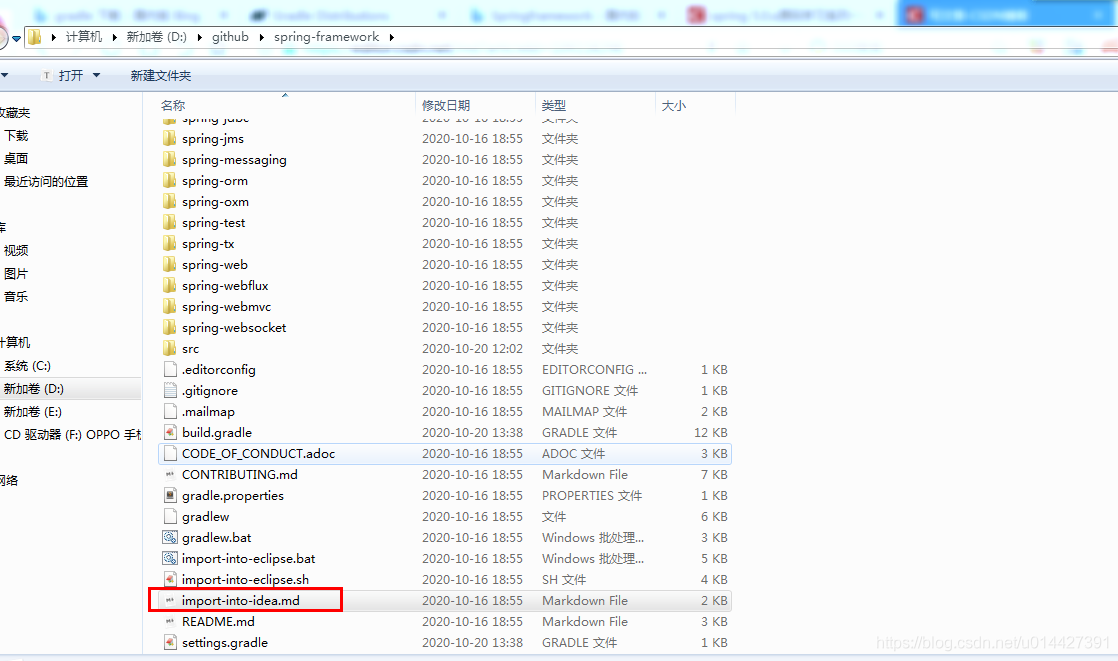This screenshot has width=1118, height=661.
Task: Select the settings.gradle file name
Action: (x=225, y=642)
